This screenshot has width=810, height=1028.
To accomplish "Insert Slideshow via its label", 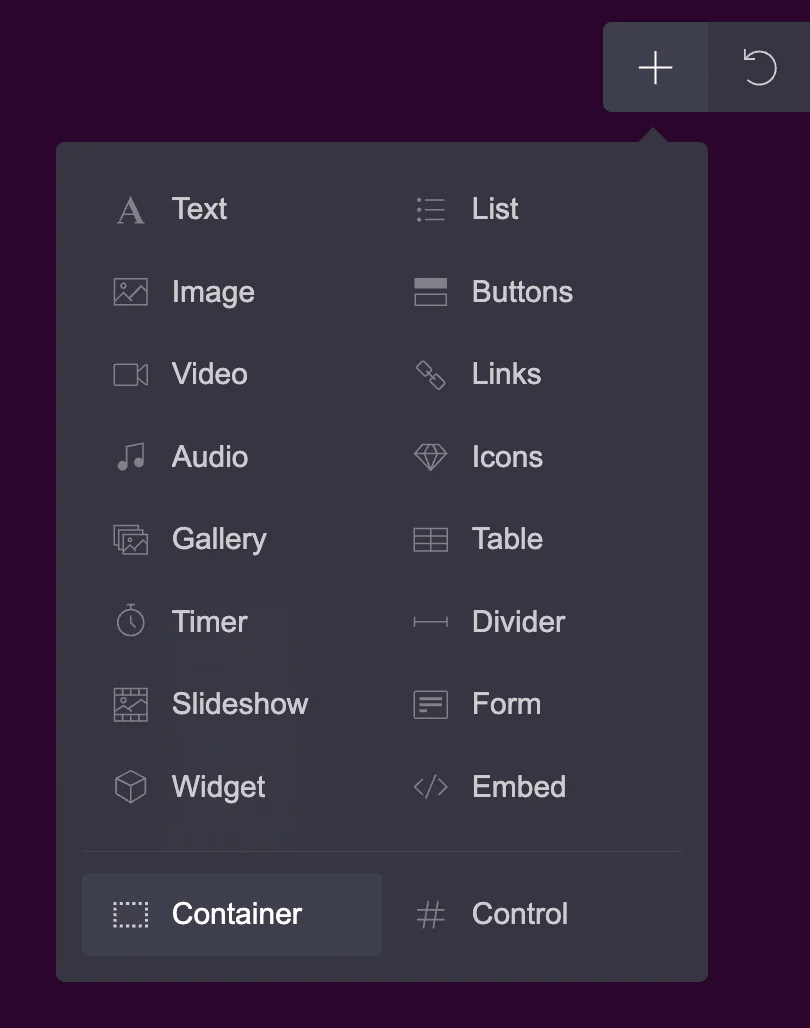I will 240,704.
